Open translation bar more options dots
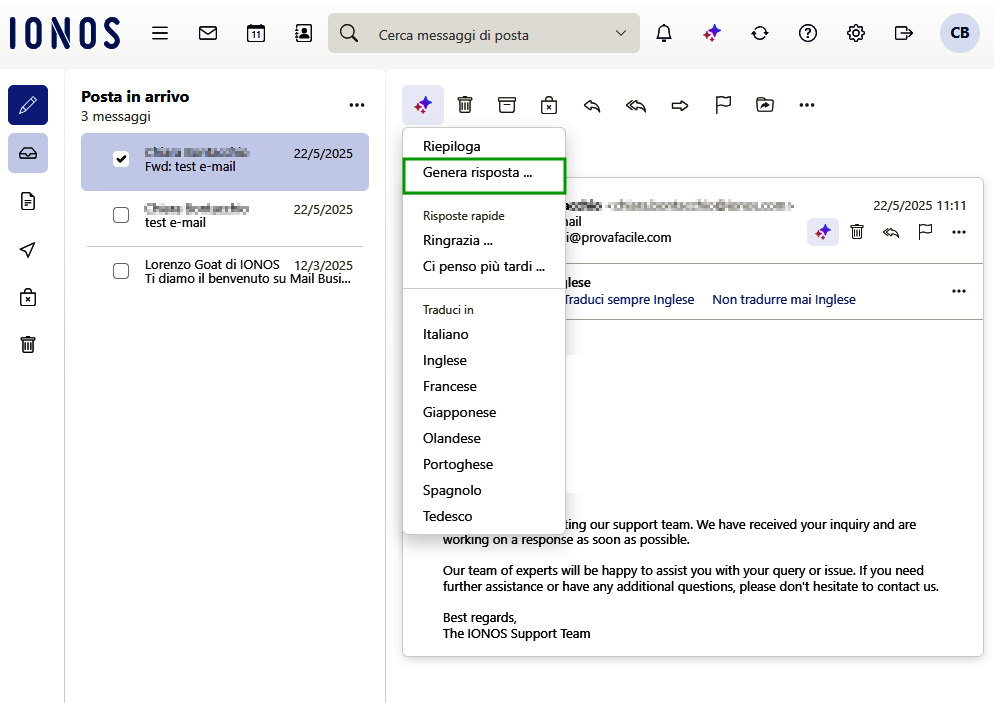The width and height of the screenshot is (994, 703). pyautogui.click(x=958, y=291)
